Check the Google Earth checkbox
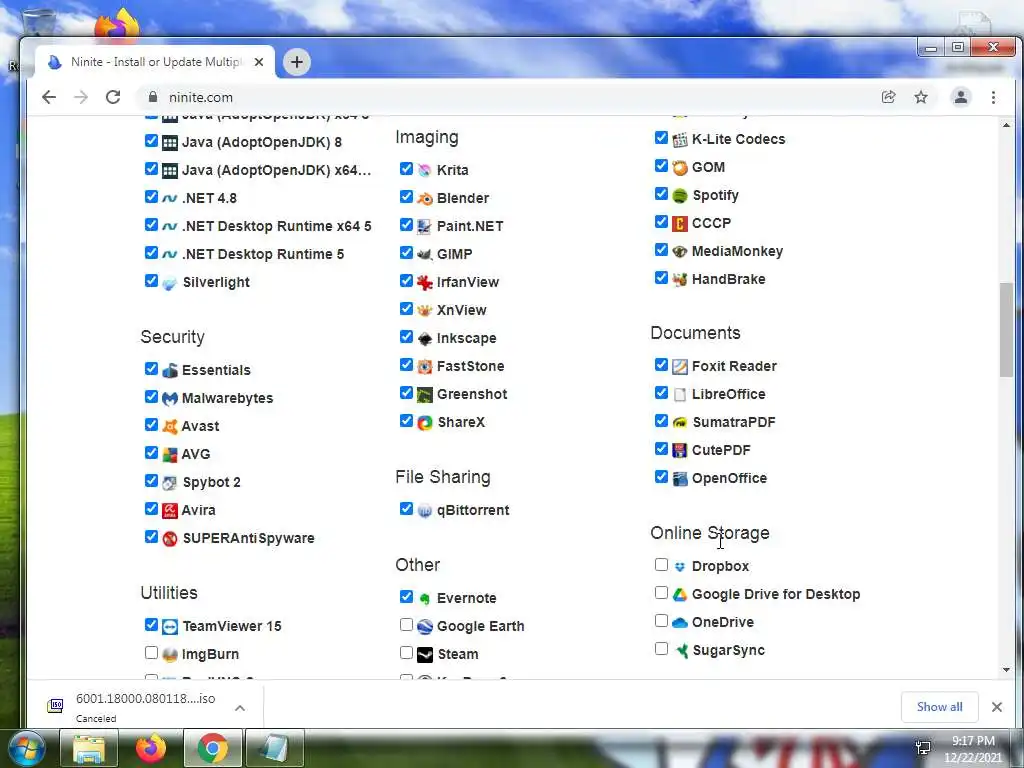Image resolution: width=1024 pixels, height=768 pixels. 406,625
